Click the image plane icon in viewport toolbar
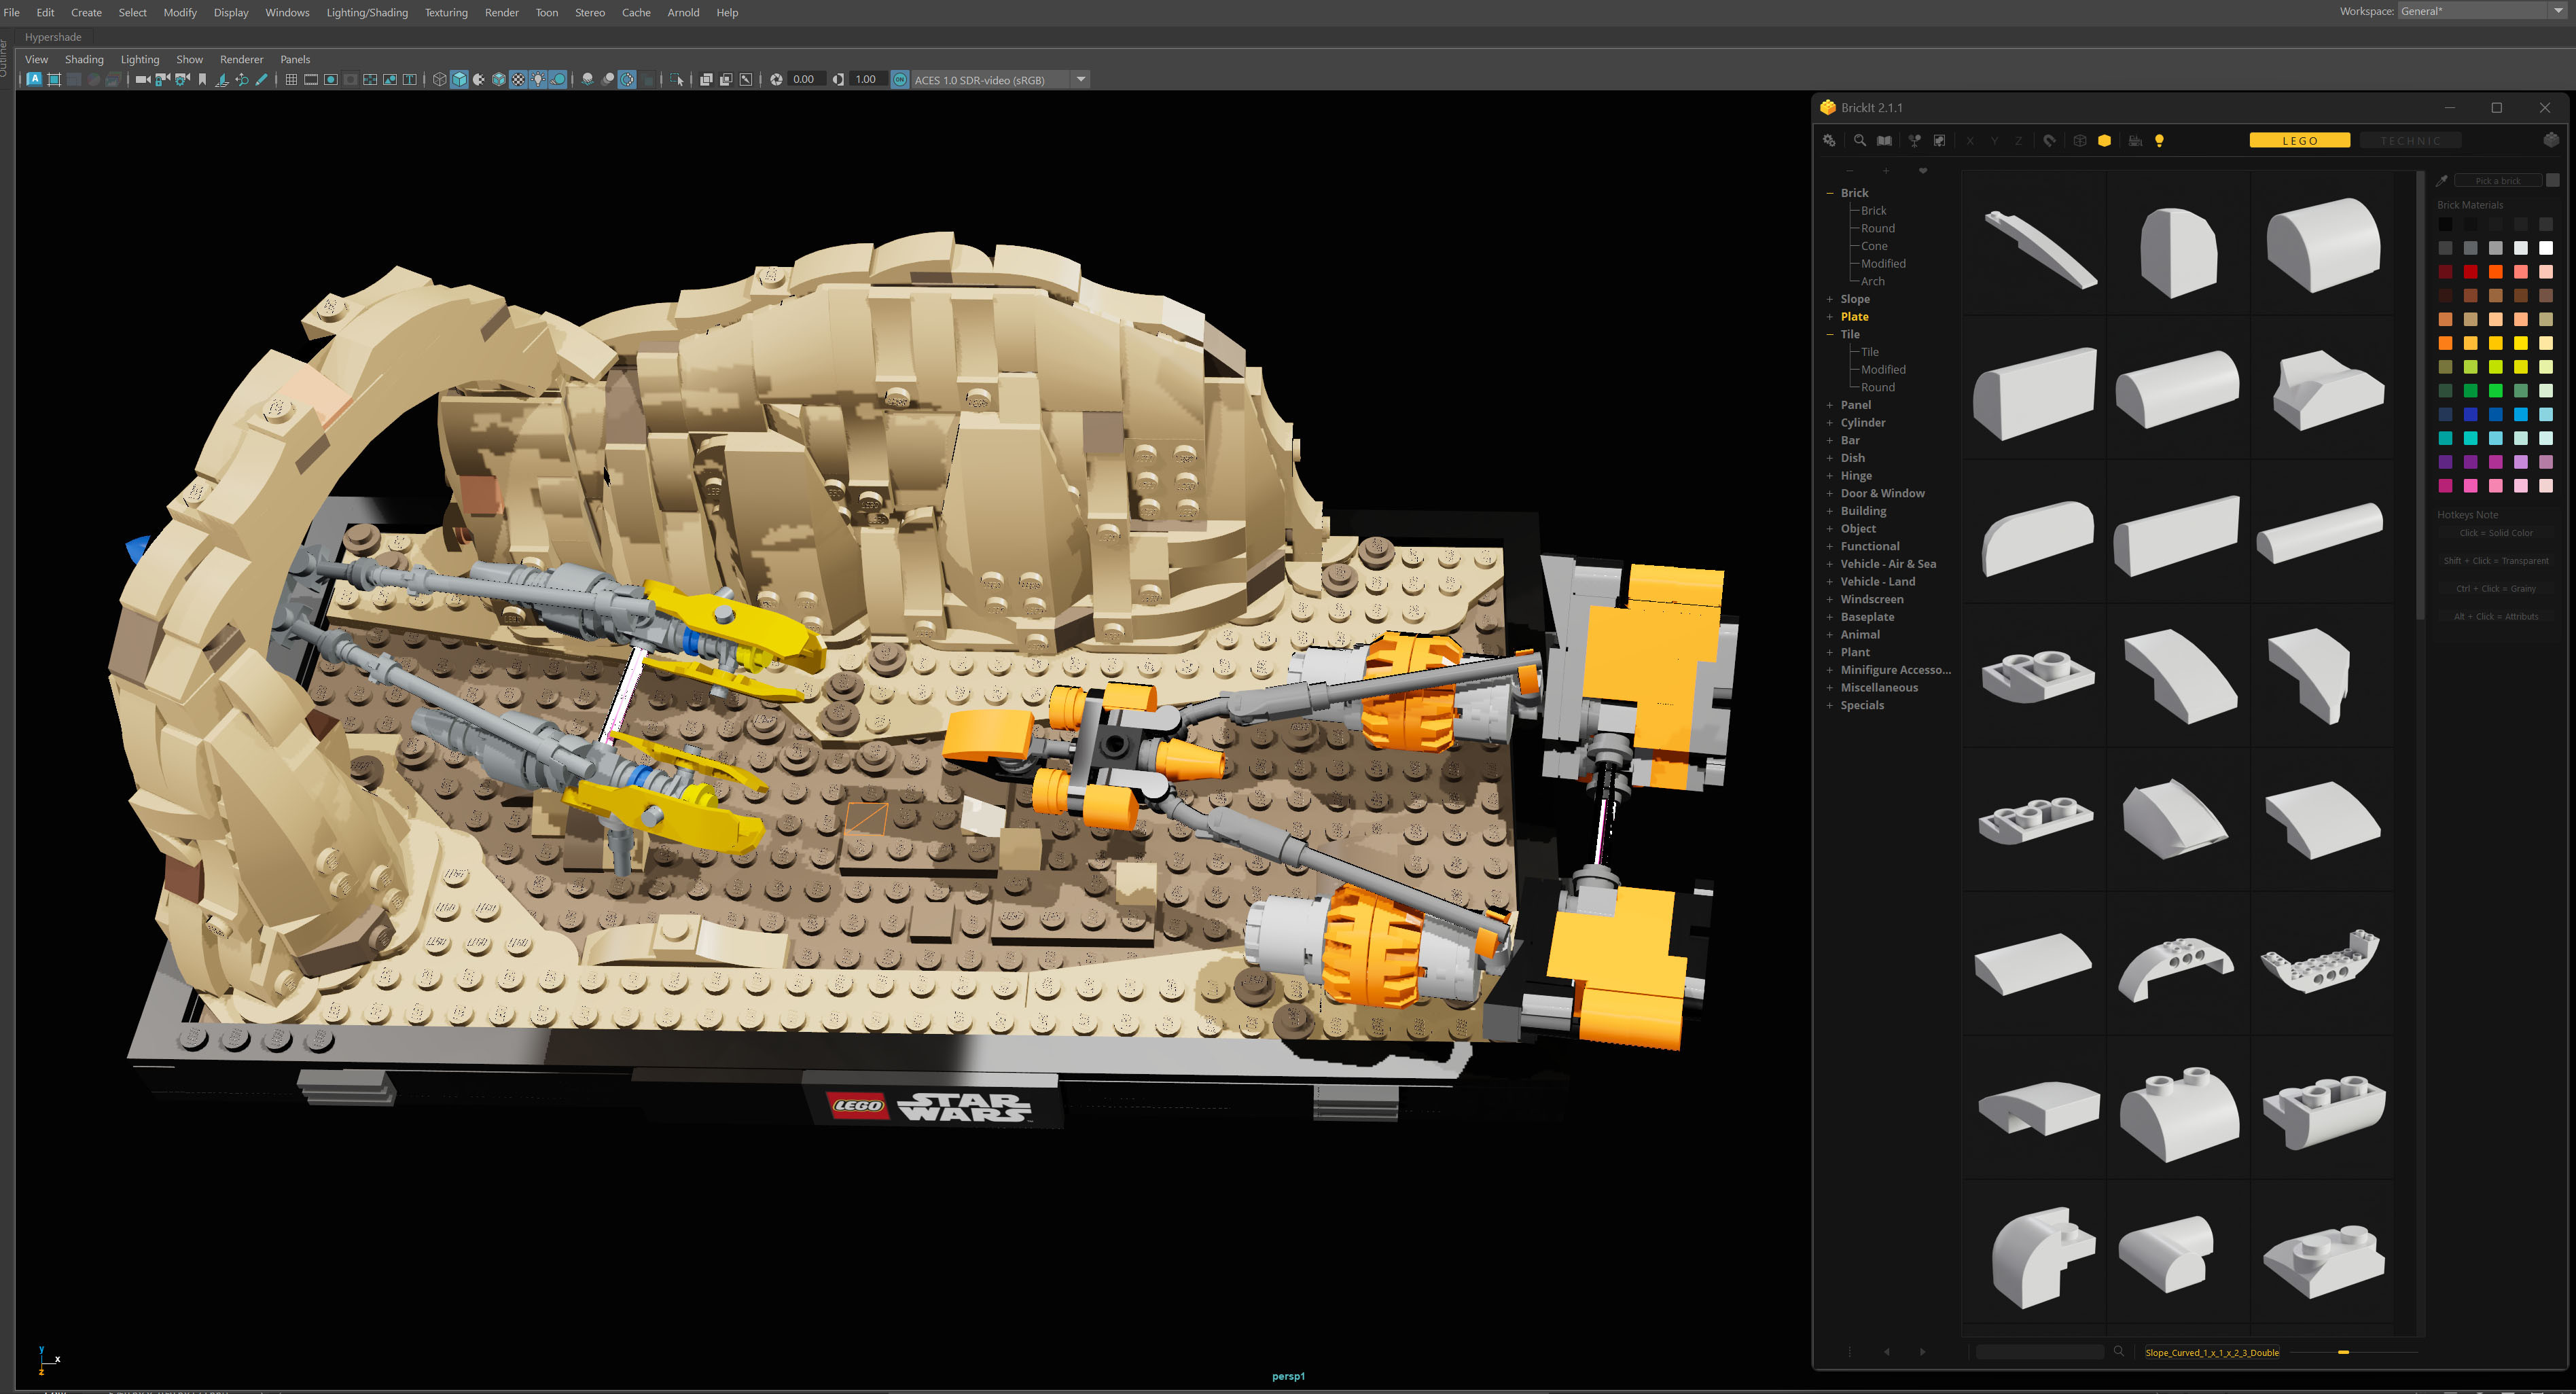2576x1394 pixels. click(x=222, y=79)
